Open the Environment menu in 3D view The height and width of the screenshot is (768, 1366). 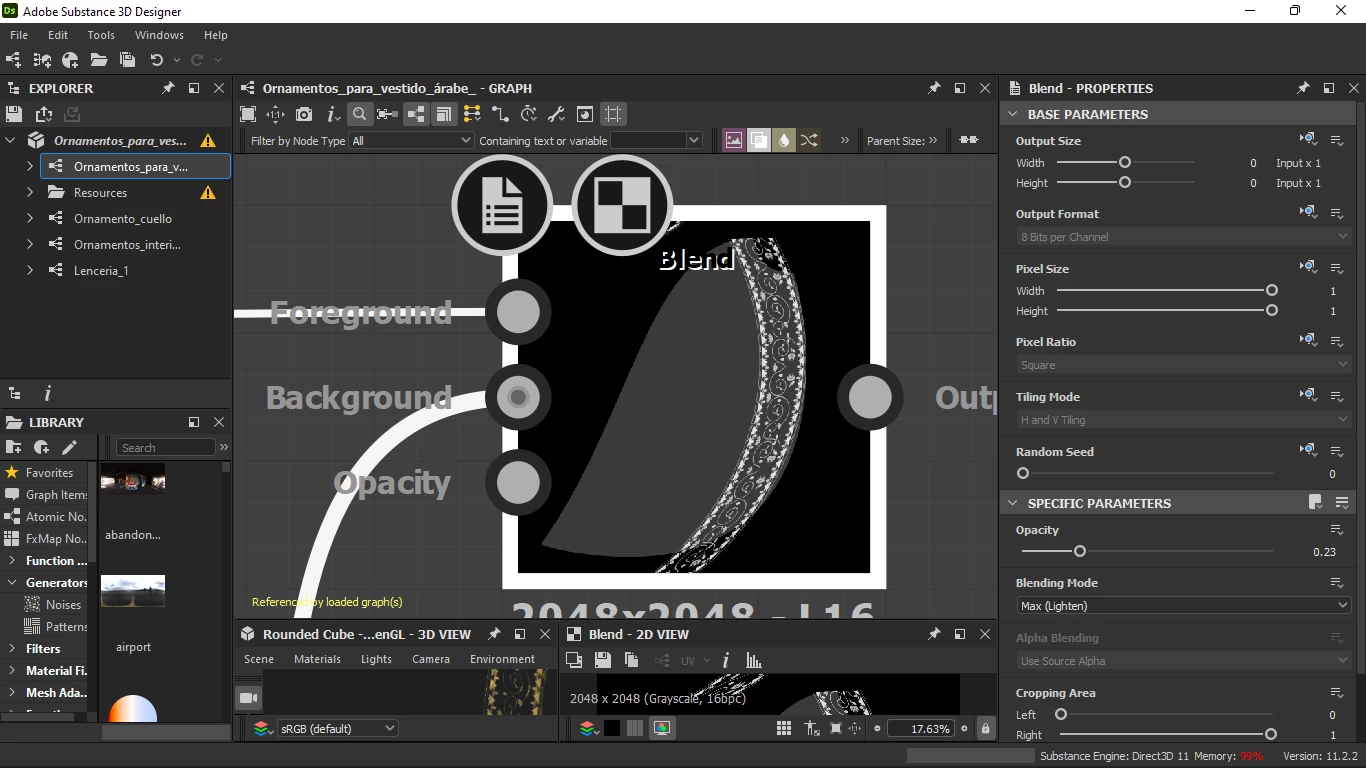coord(502,659)
